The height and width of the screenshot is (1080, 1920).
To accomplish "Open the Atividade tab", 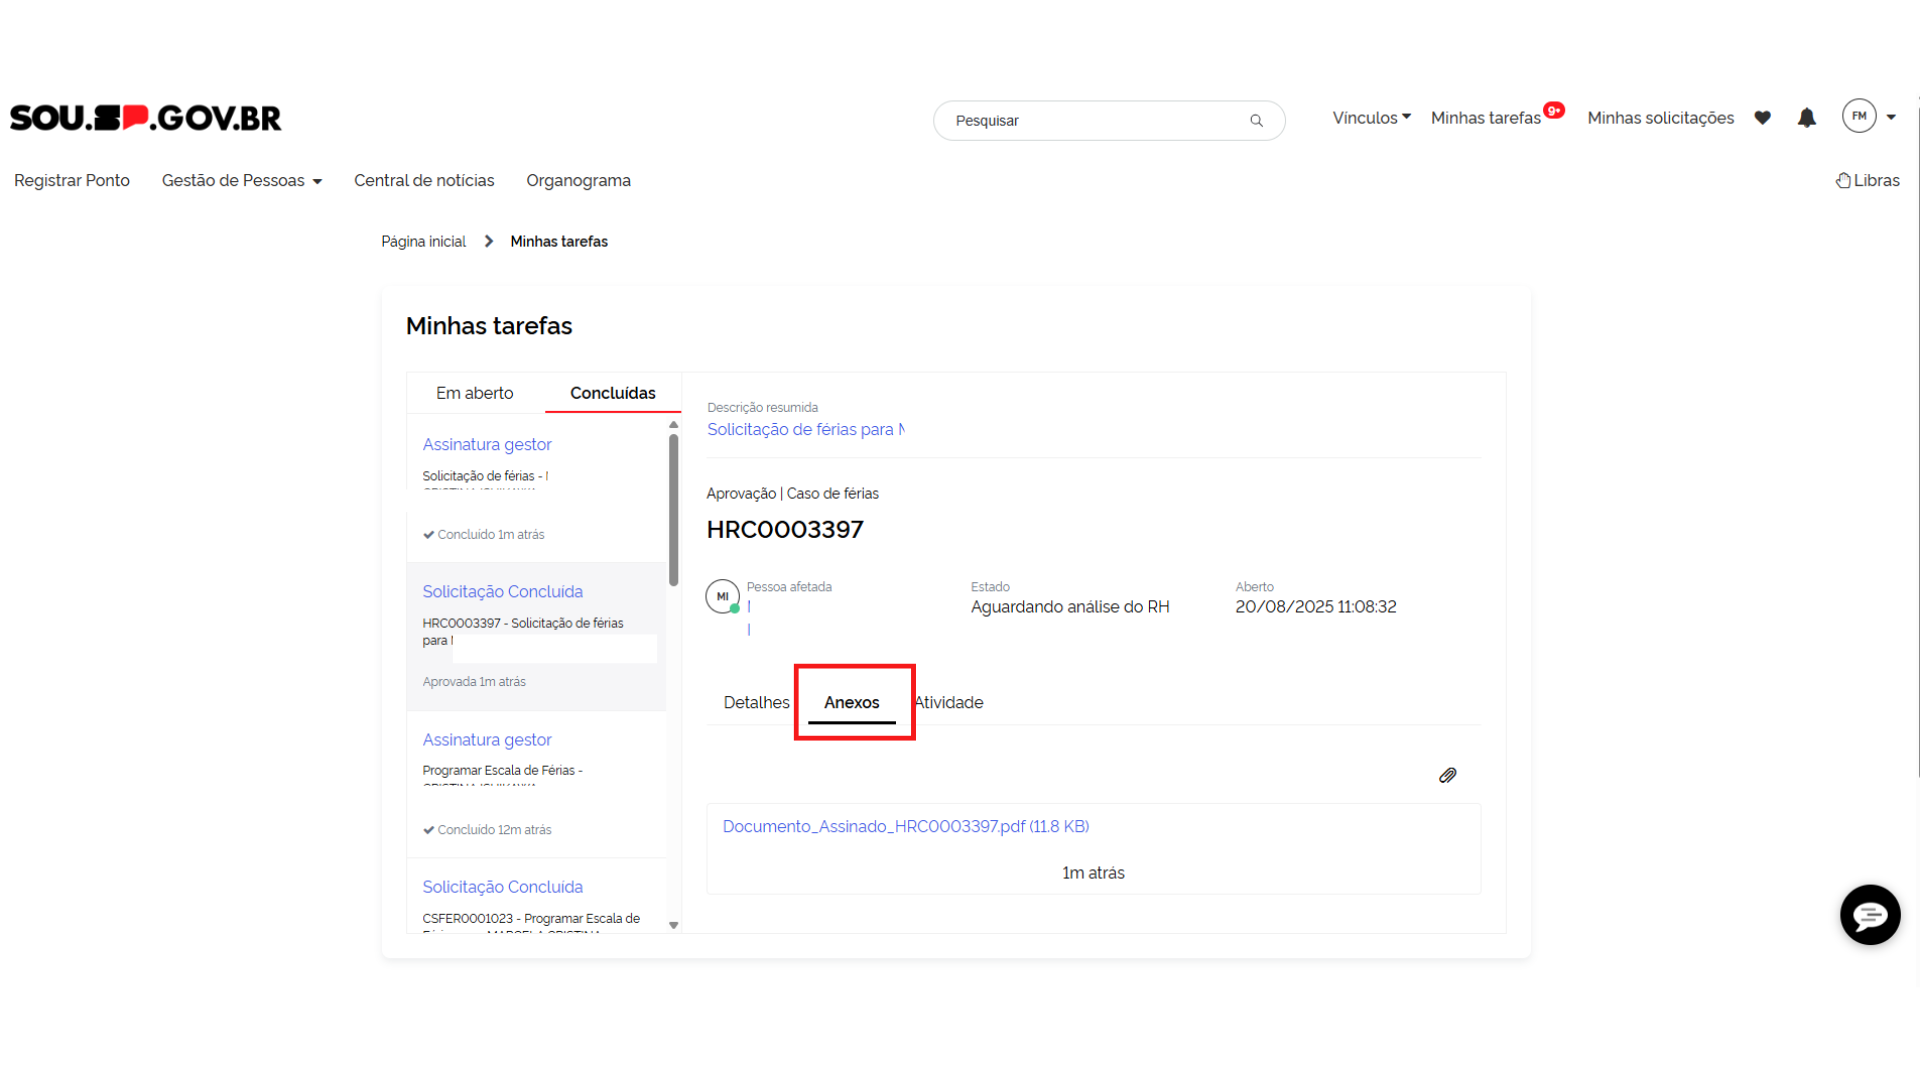I will coord(949,702).
